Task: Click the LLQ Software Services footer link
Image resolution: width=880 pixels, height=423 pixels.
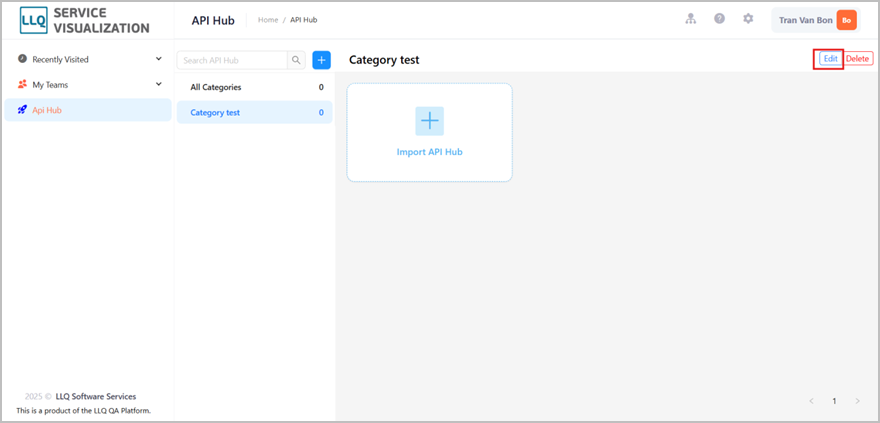Action: (x=96, y=397)
